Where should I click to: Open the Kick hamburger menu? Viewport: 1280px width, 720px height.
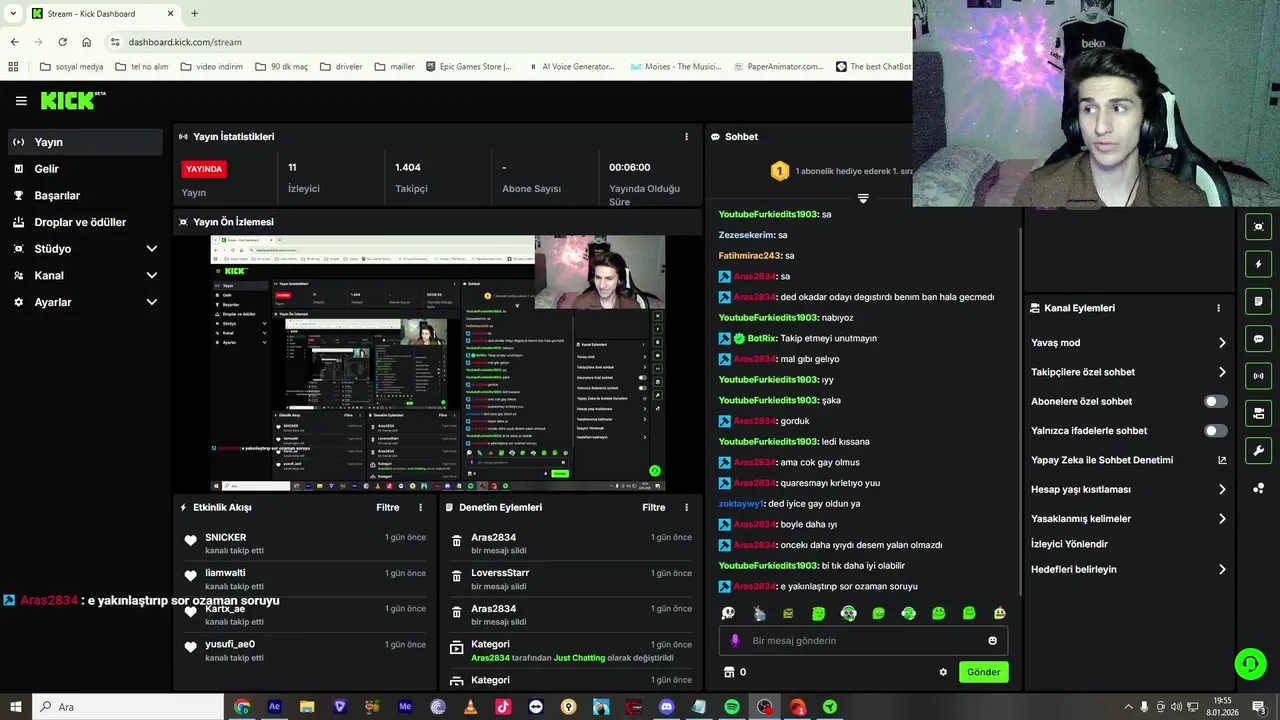21,101
